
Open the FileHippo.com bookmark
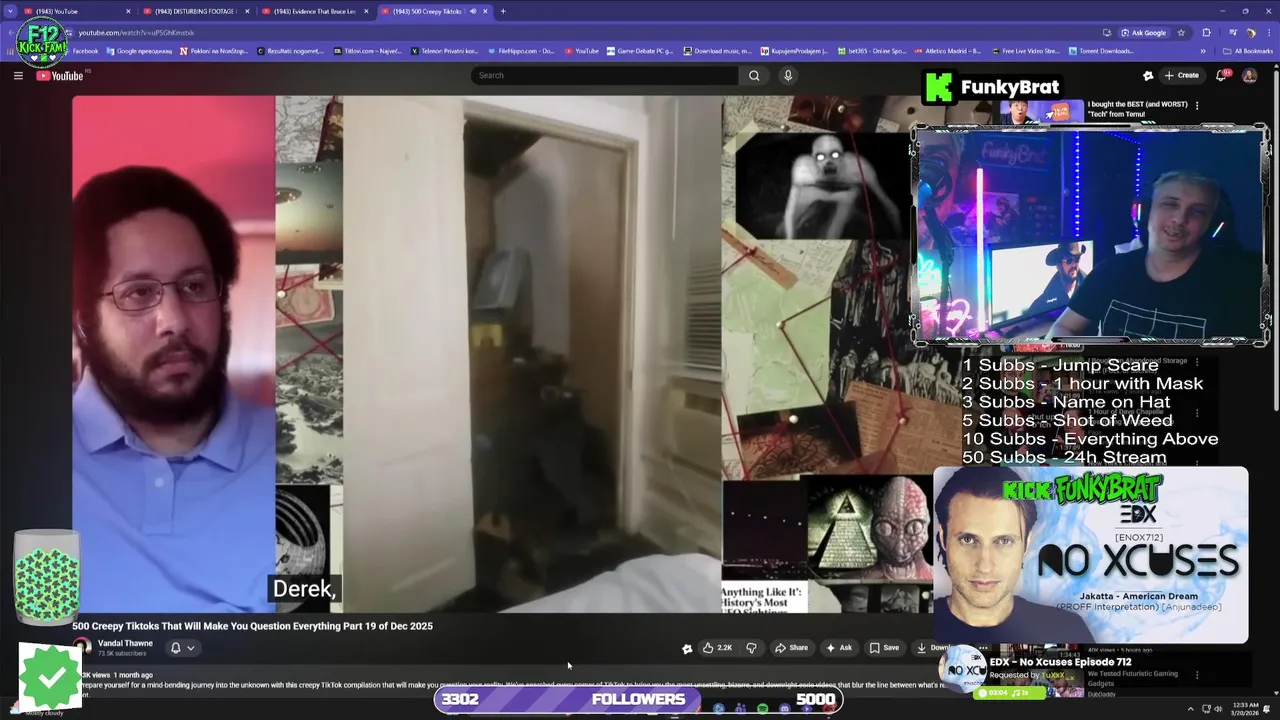(520, 51)
